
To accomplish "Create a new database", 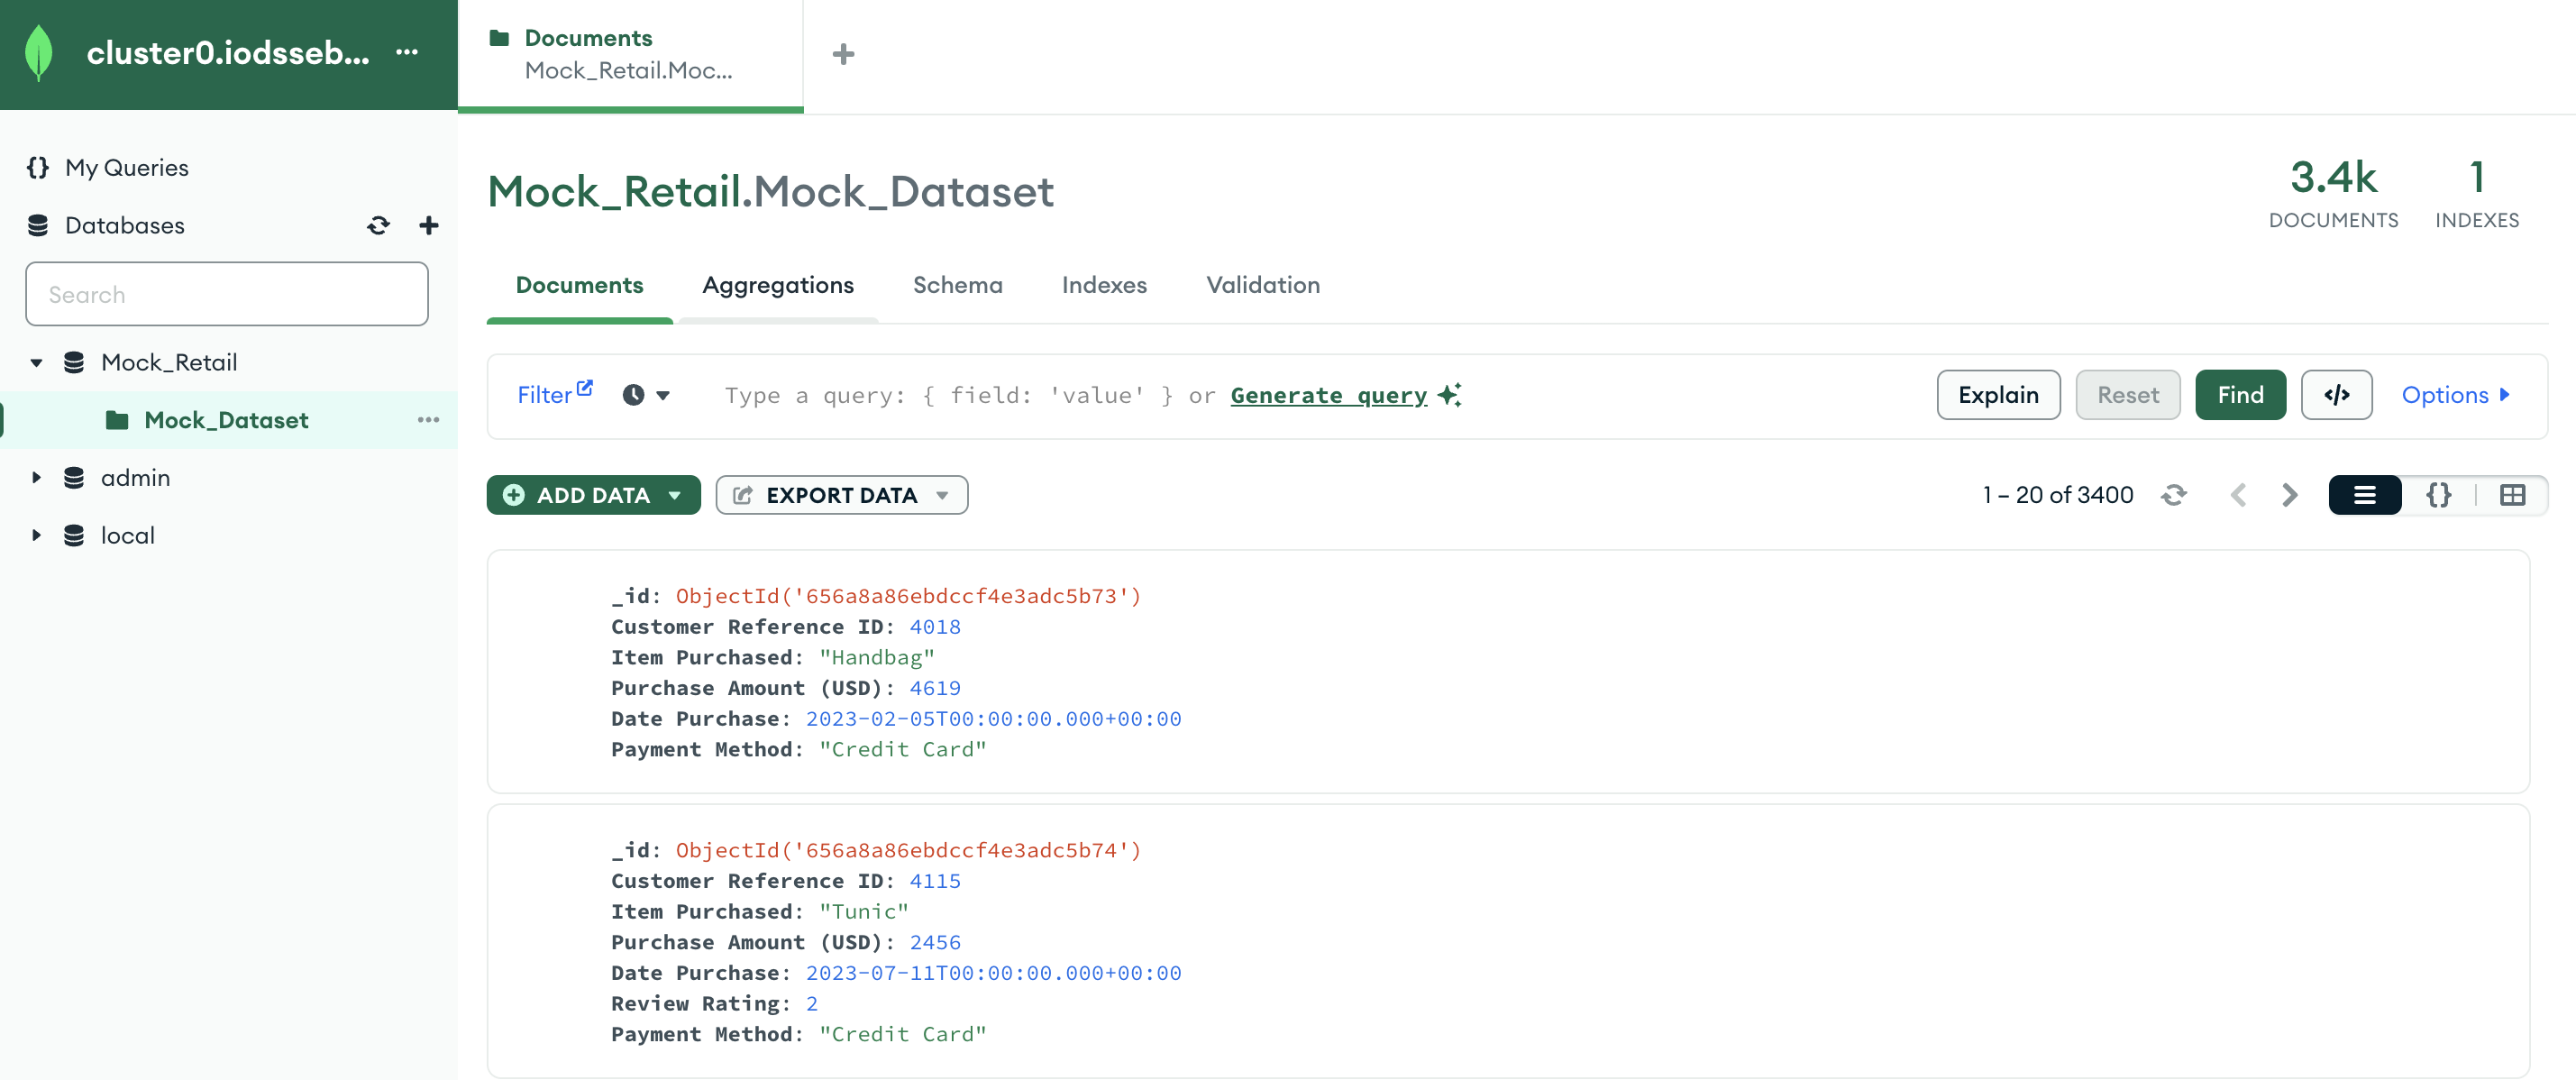I will tap(428, 225).
